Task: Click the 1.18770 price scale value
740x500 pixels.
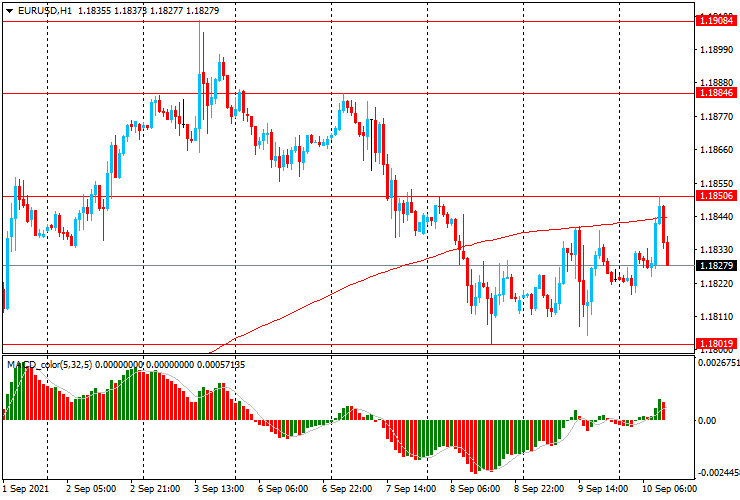Action: coord(717,117)
